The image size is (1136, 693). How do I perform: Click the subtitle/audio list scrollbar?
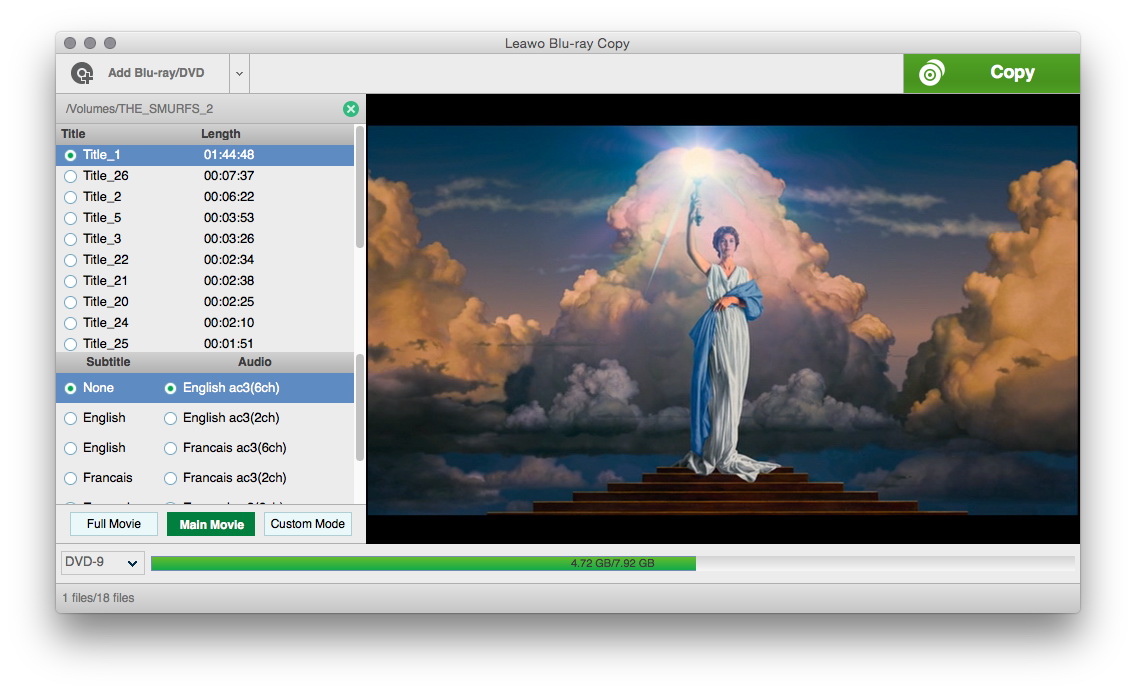pos(359,408)
